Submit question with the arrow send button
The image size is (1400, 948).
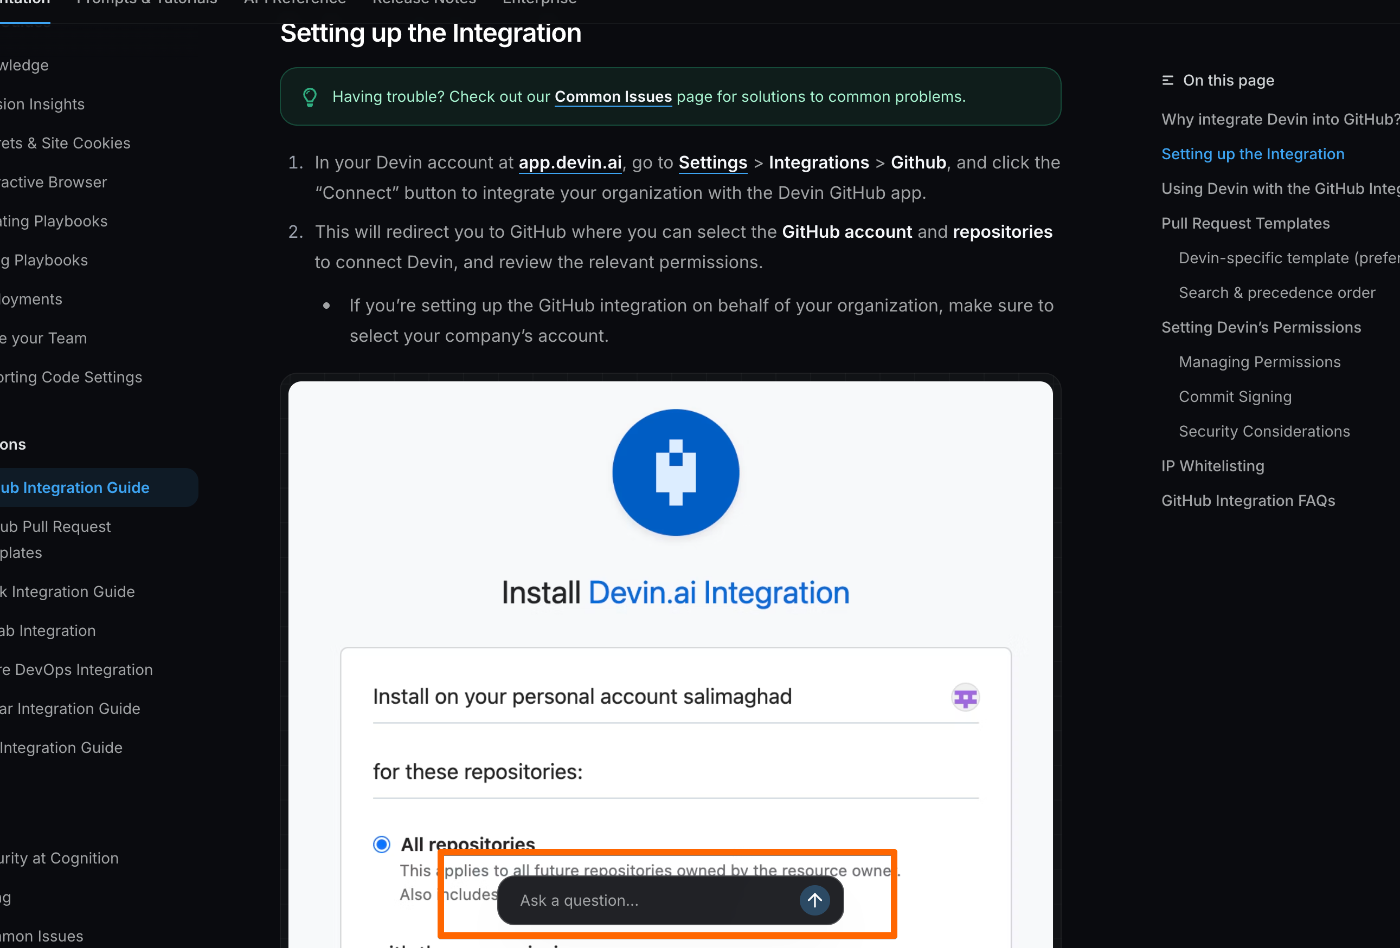815,900
